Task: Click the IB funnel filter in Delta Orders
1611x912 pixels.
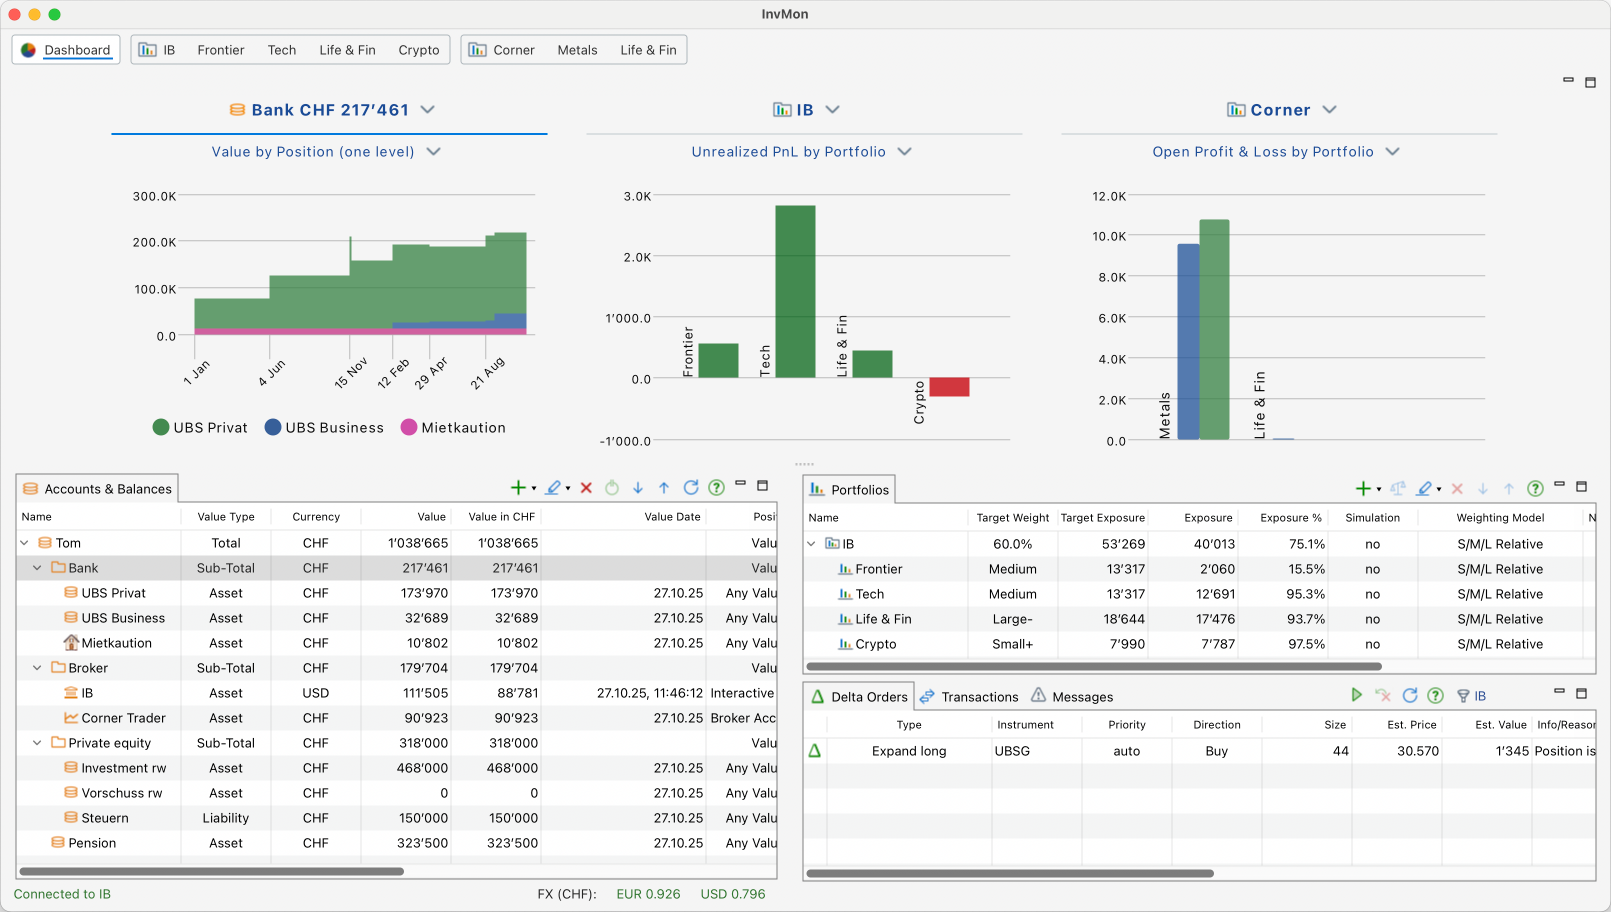Action: point(1471,696)
